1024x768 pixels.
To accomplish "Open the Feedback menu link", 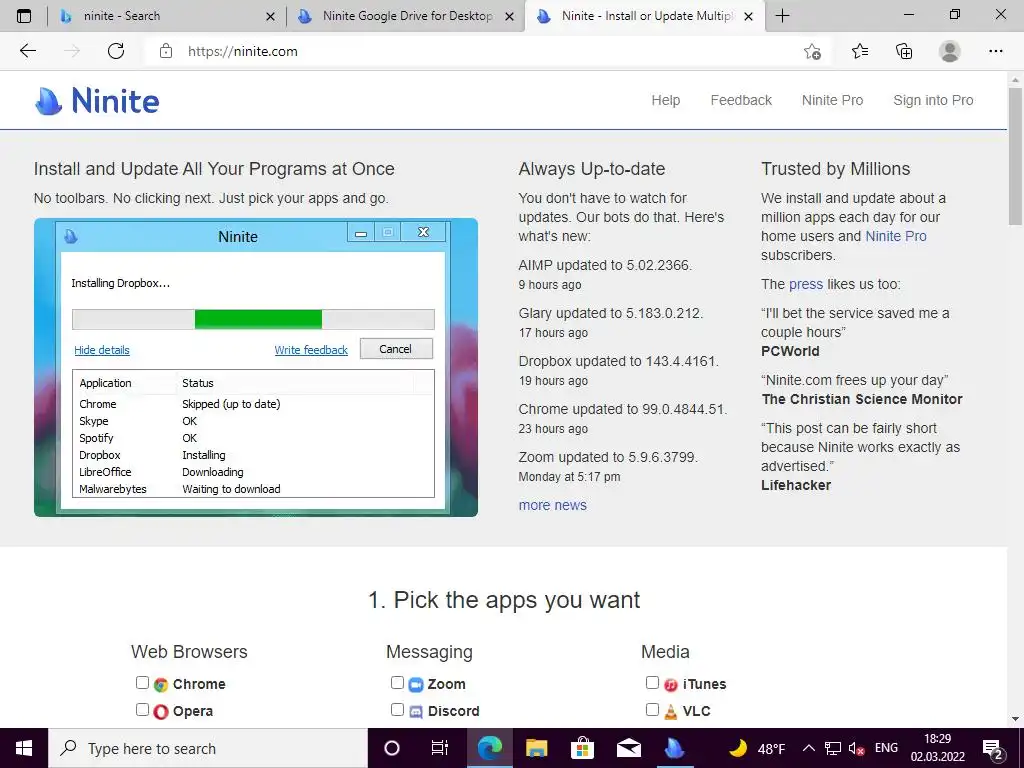I will point(741,100).
